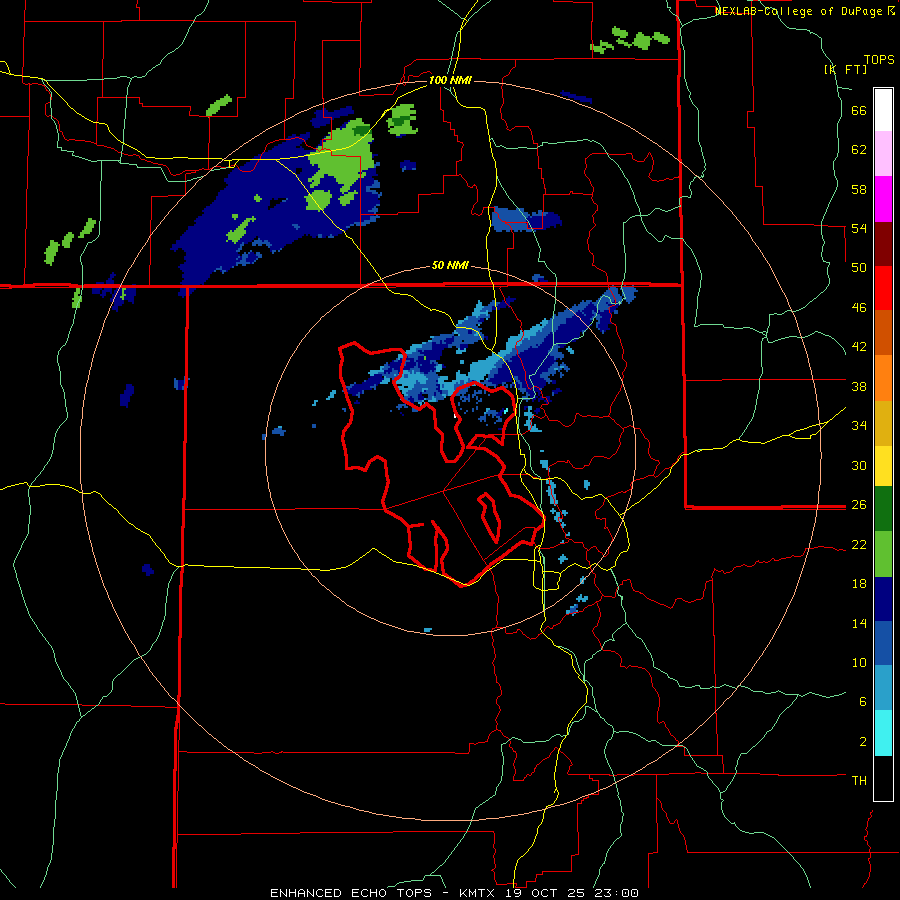
Task: Click the light pink swatch below 62
Action: coord(883,153)
